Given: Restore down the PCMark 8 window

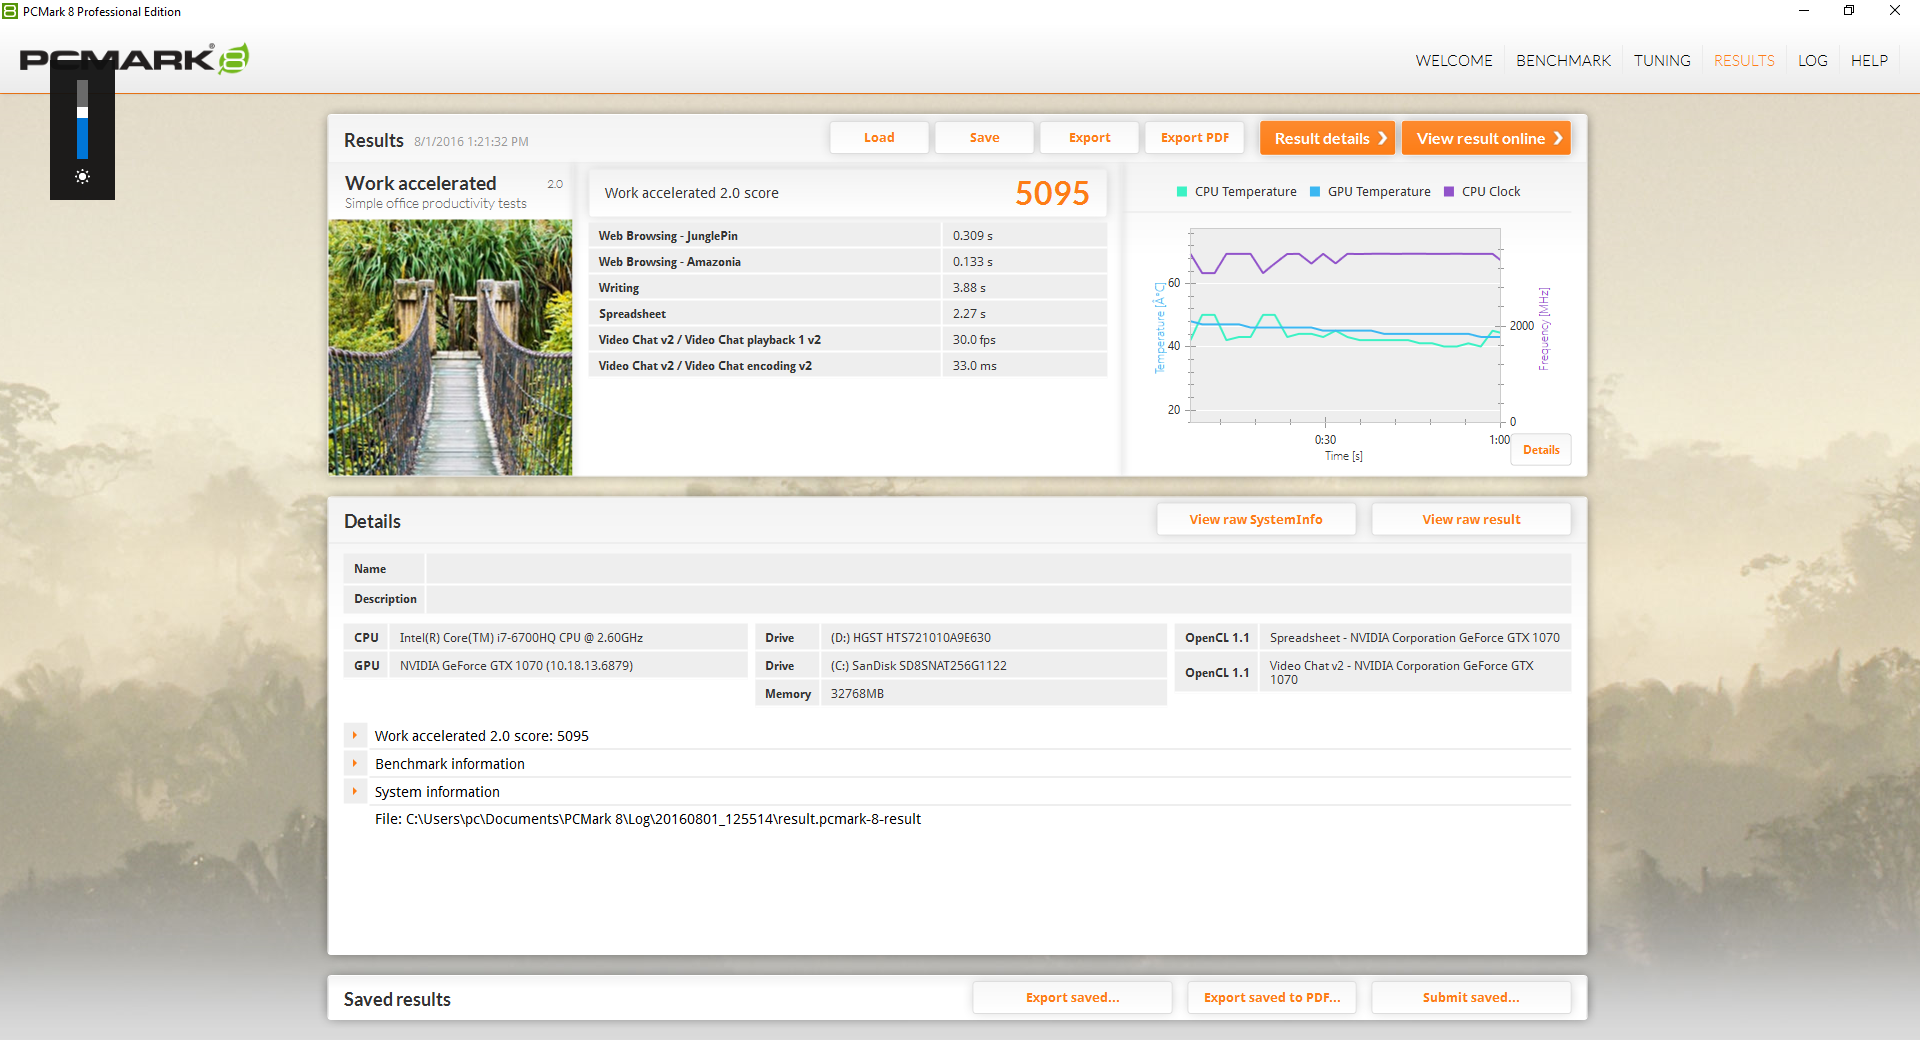Looking at the screenshot, I should (1849, 11).
